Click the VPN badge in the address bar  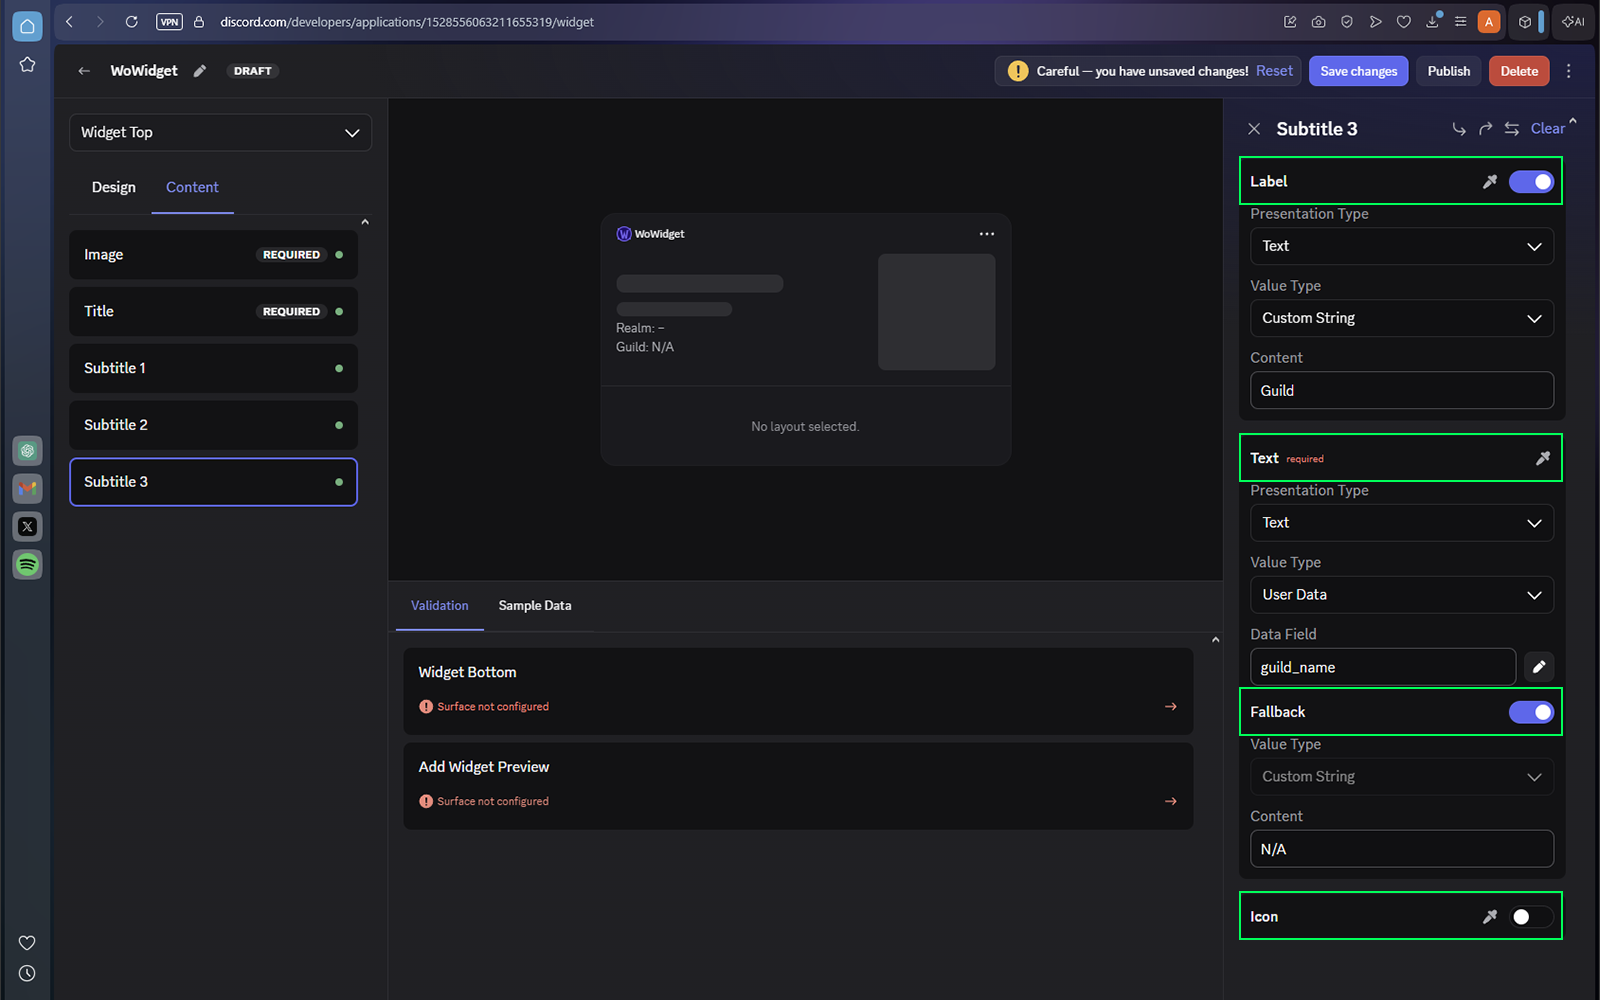click(169, 22)
